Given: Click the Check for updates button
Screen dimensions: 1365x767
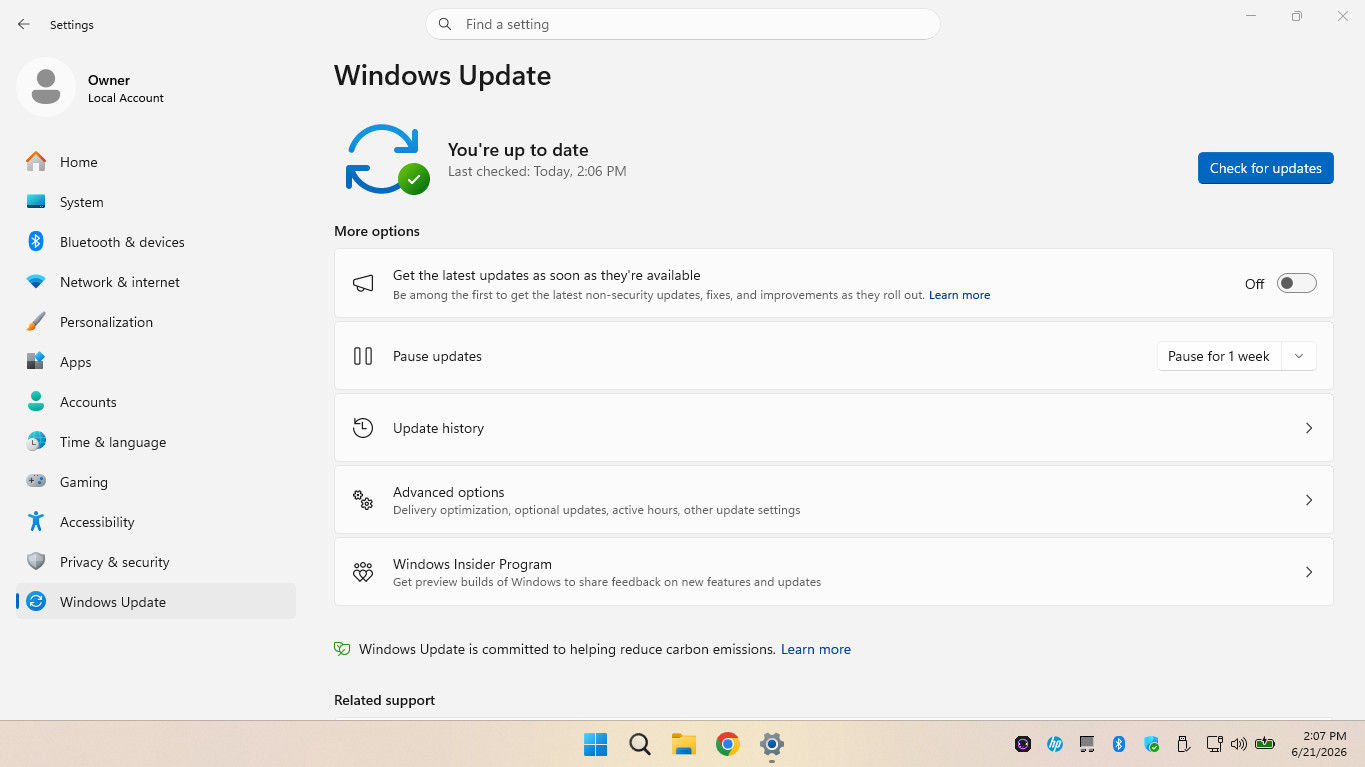Looking at the screenshot, I should point(1265,168).
